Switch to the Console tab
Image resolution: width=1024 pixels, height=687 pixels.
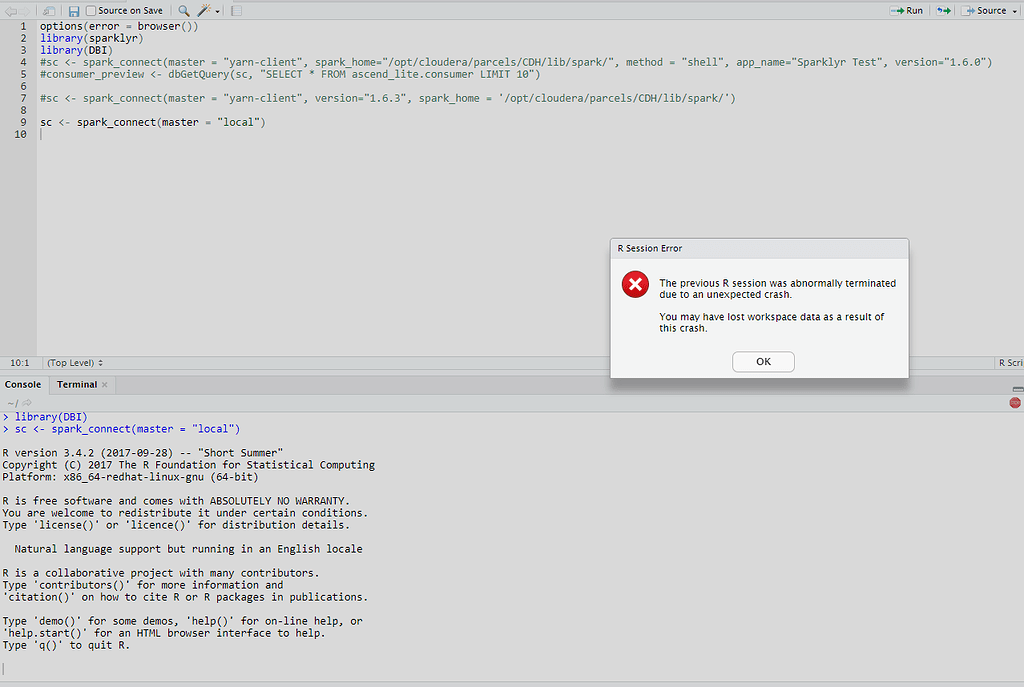point(23,384)
